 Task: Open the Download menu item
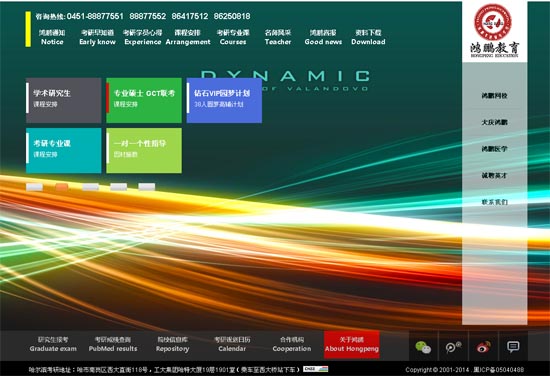(x=368, y=37)
